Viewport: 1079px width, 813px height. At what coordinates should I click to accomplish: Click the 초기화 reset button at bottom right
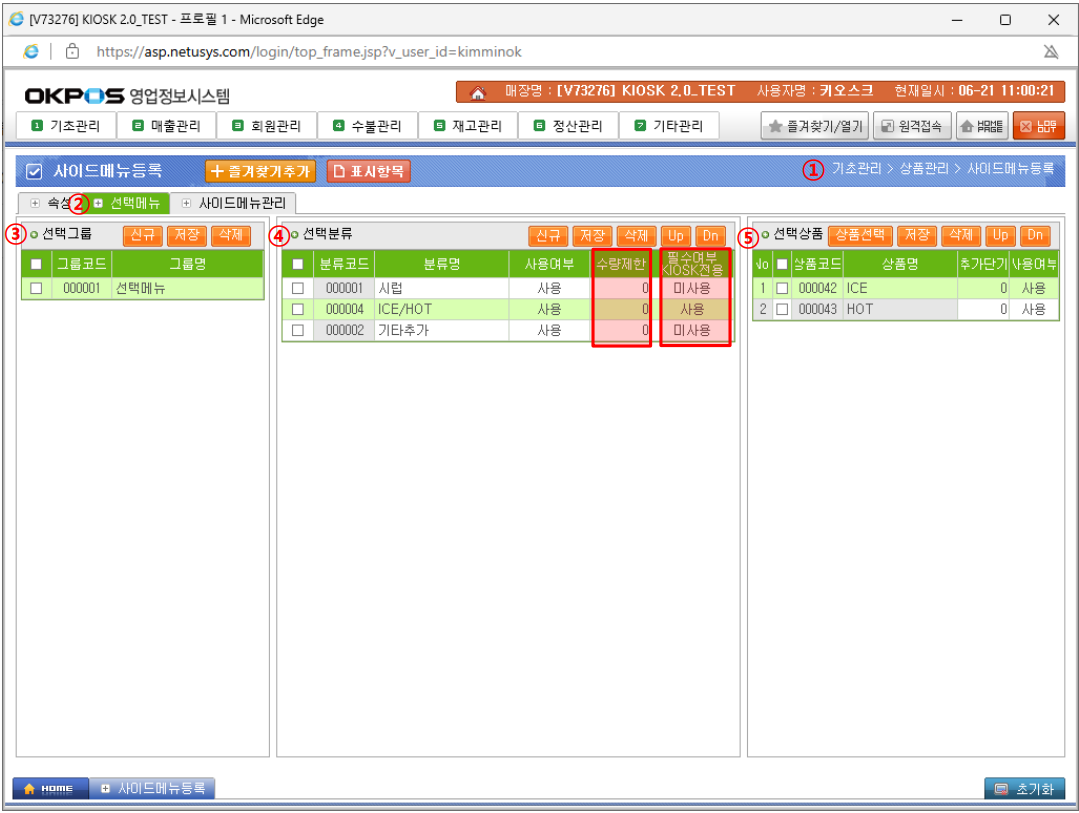click(1024, 789)
